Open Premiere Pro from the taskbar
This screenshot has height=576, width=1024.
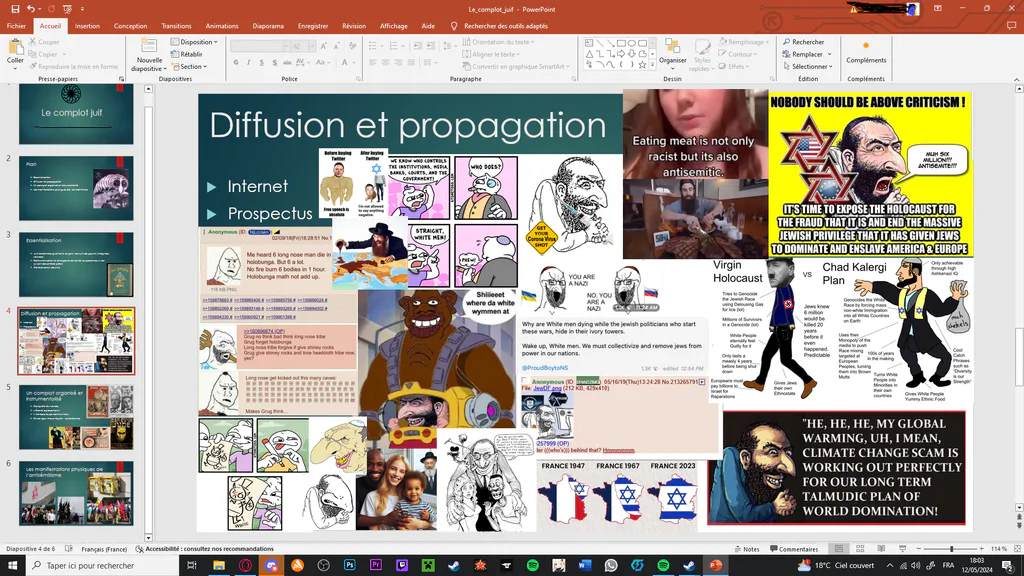[376, 566]
